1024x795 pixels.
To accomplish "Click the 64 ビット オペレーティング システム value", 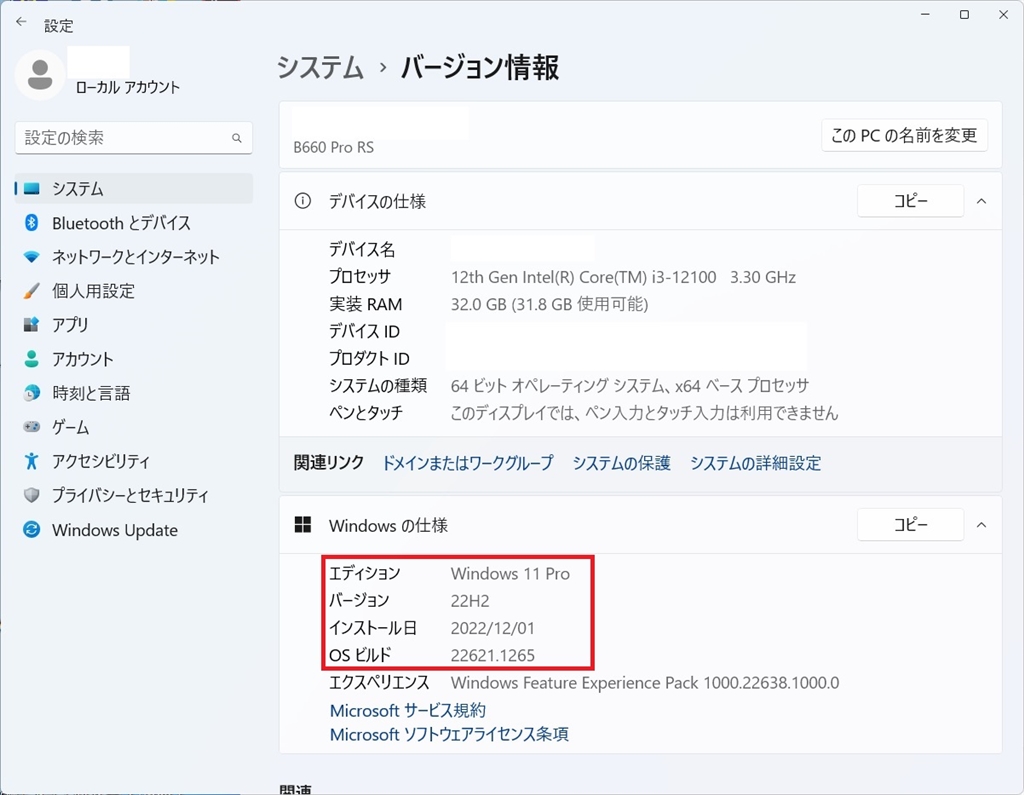I will [x=630, y=385].
